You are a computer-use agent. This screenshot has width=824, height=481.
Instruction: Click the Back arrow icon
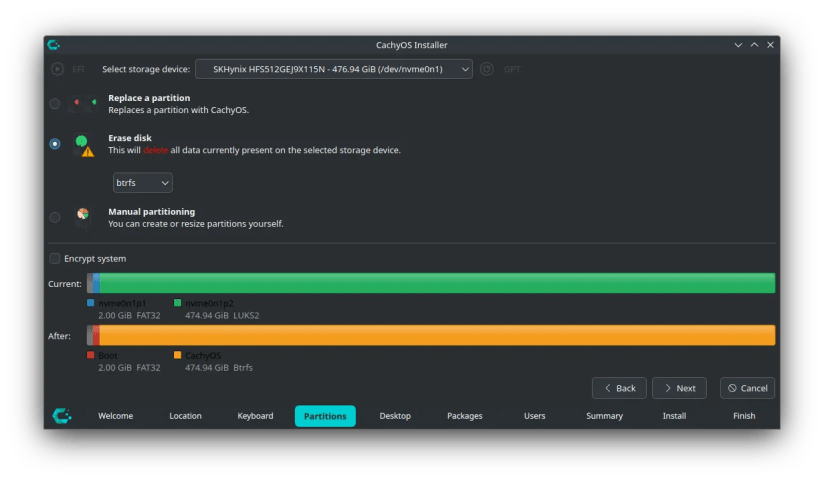(608, 388)
